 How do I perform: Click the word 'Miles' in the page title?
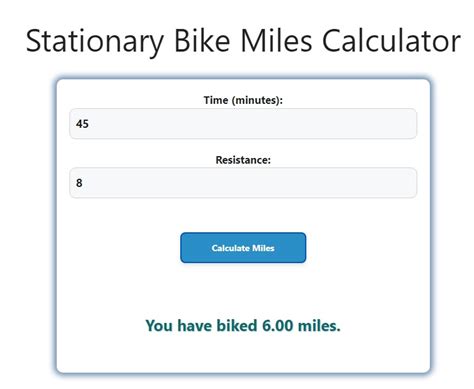pyautogui.click(x=276, y=41)
